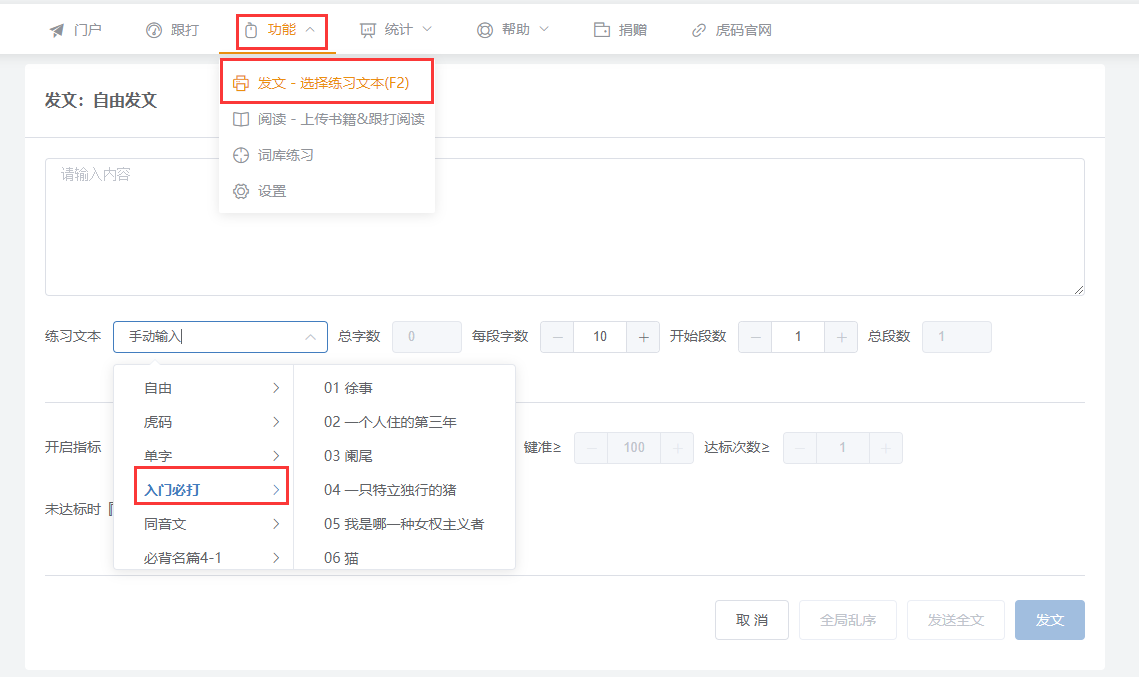Click the wallet icon next to 捐赠
Image resolution: width=1139 pixels, height=677 pixels.
pyautogui.click(x=602, y=30)
